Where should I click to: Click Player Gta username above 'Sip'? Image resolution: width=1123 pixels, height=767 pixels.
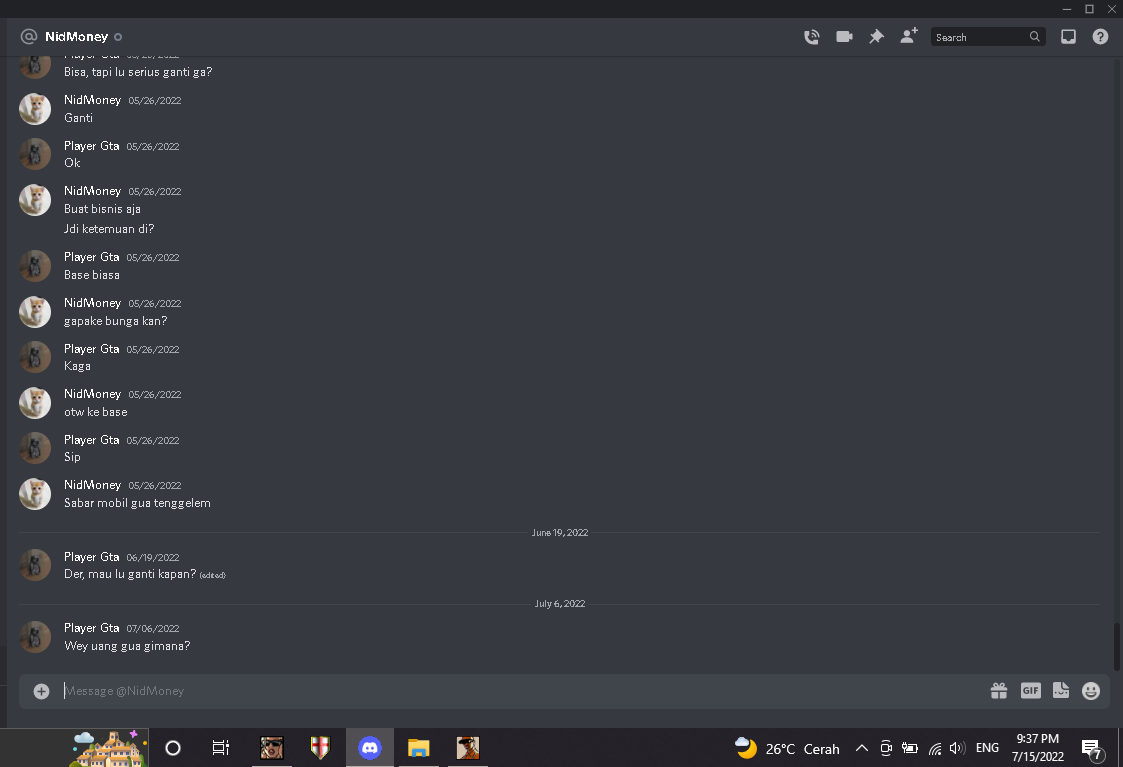pyautogui.click(x=92, y=440)
